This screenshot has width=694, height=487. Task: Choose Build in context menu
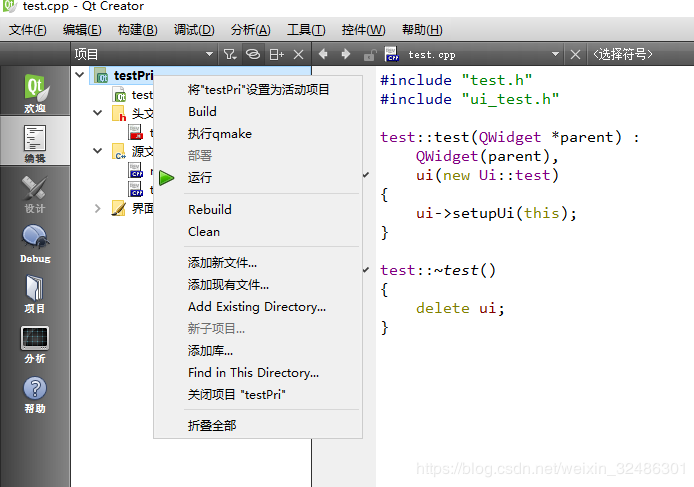(x=258, y=112)
